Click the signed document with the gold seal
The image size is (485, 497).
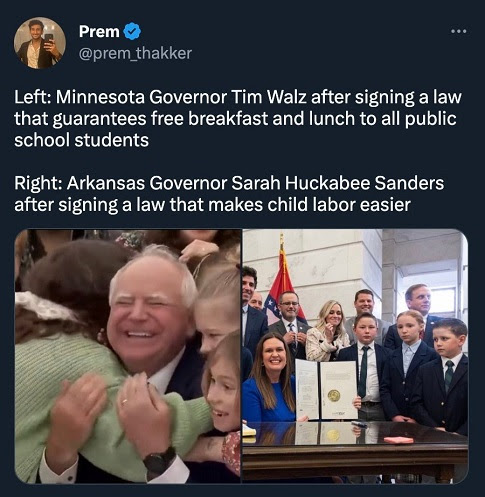click(x=326, y=390)
